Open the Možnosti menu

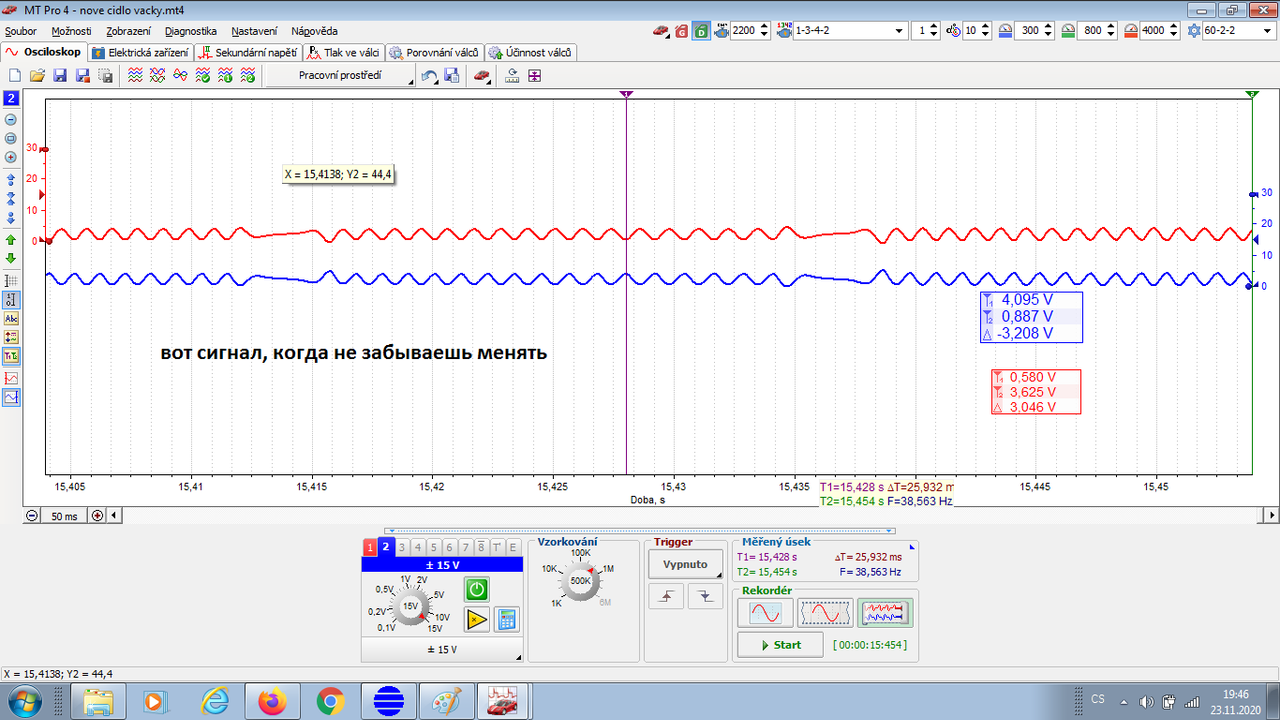pyautogui.click(x=71, y=31)
